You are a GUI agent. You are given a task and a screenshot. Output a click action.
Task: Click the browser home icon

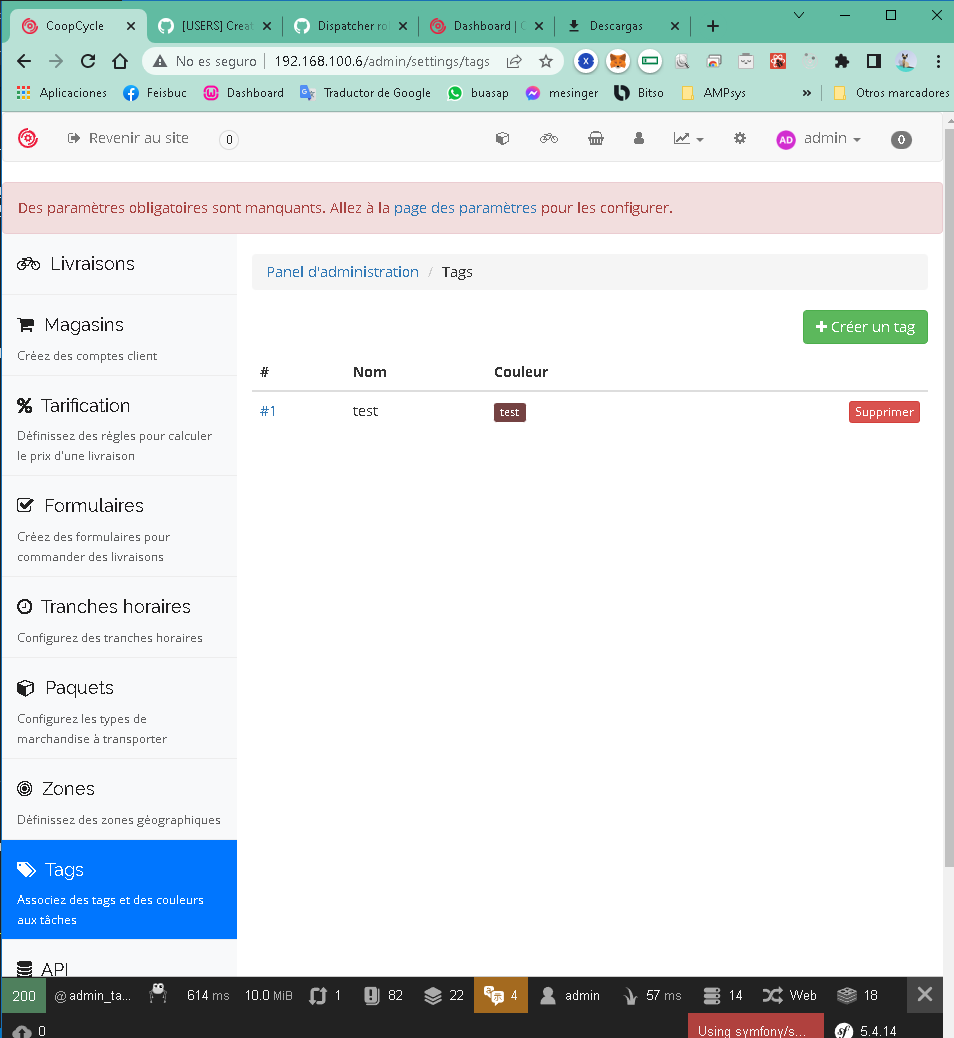click(120, 62)
